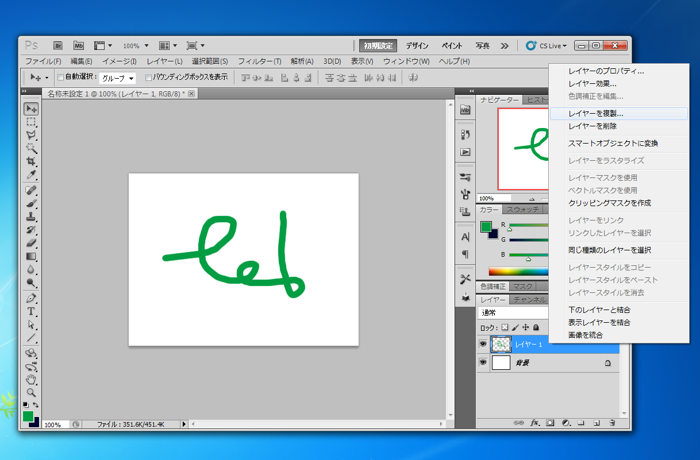
Task: Hide the 背景 layer using its eye icon
Action: (x=483, y=362)
